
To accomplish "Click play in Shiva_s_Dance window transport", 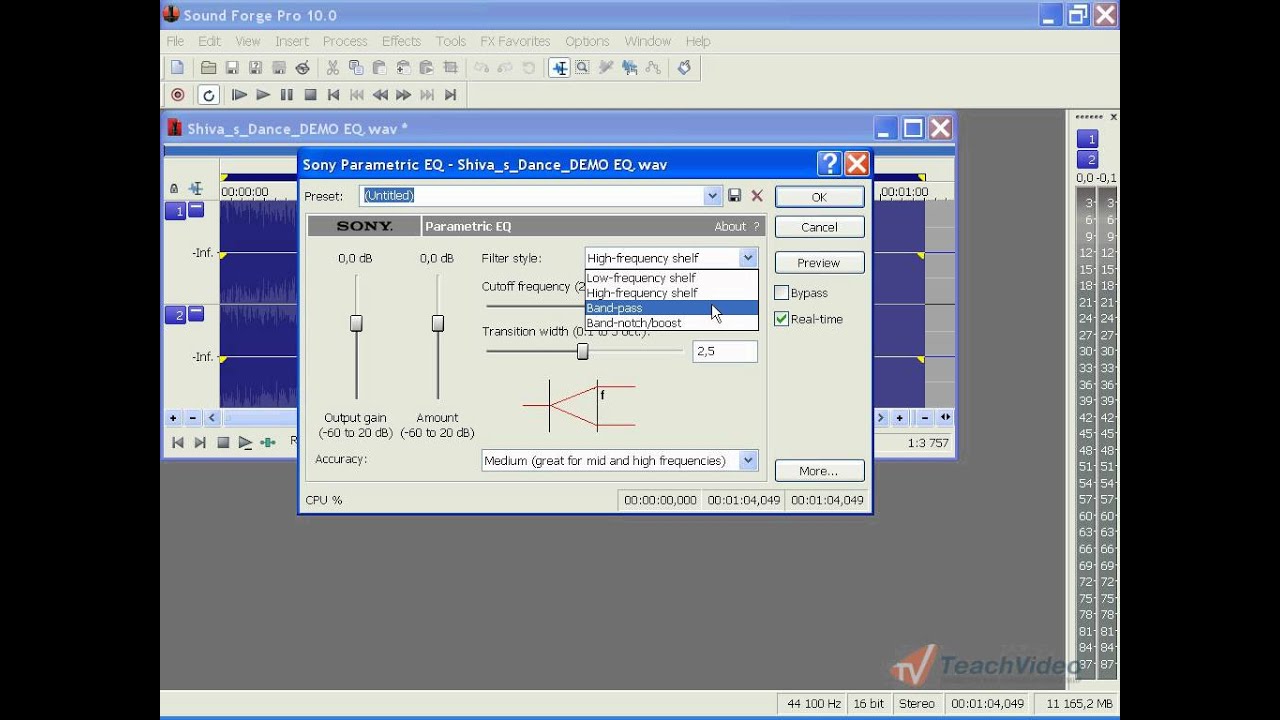I will (245, 442).
